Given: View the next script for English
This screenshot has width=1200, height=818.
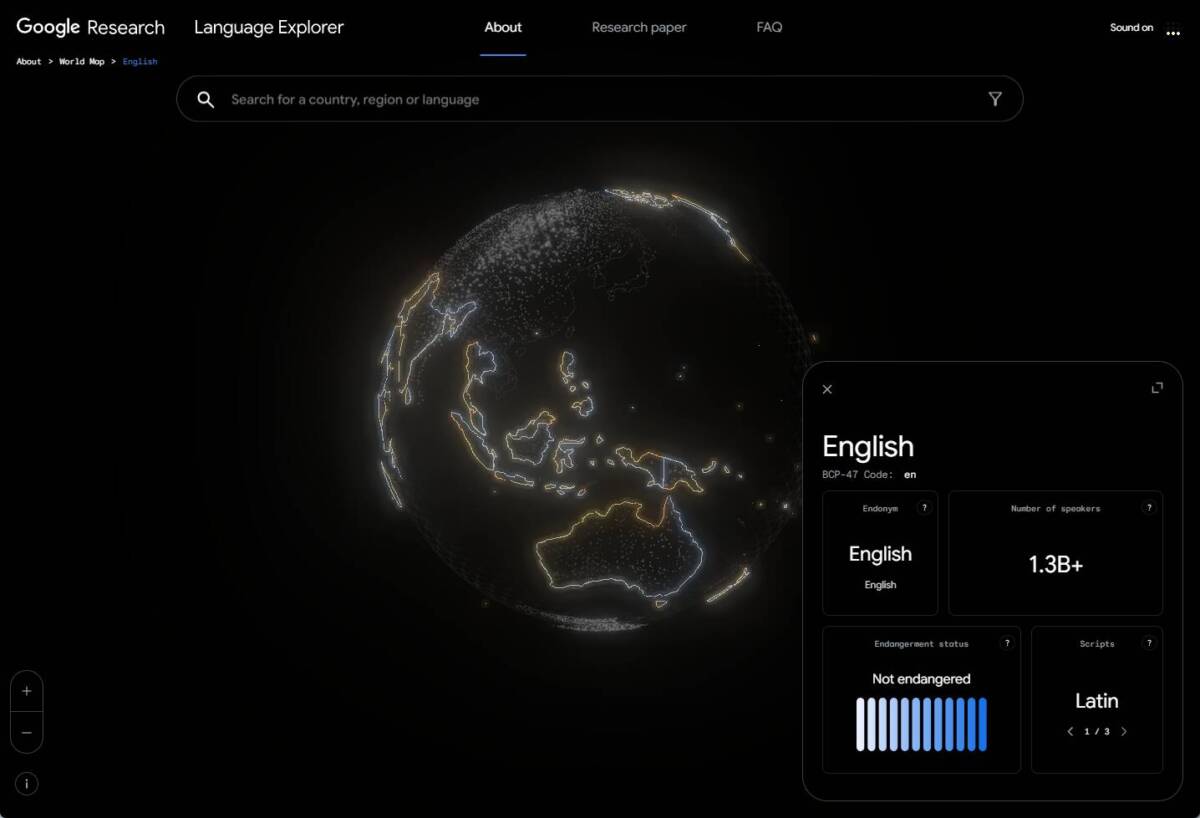Looking at the screenshot, I should click(1124, 731).
